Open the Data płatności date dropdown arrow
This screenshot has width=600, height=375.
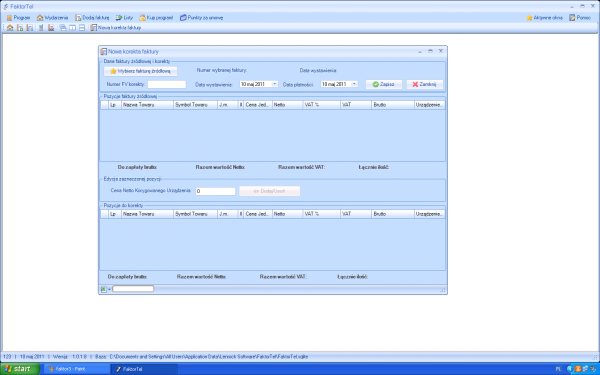click(x=354, y=84)
